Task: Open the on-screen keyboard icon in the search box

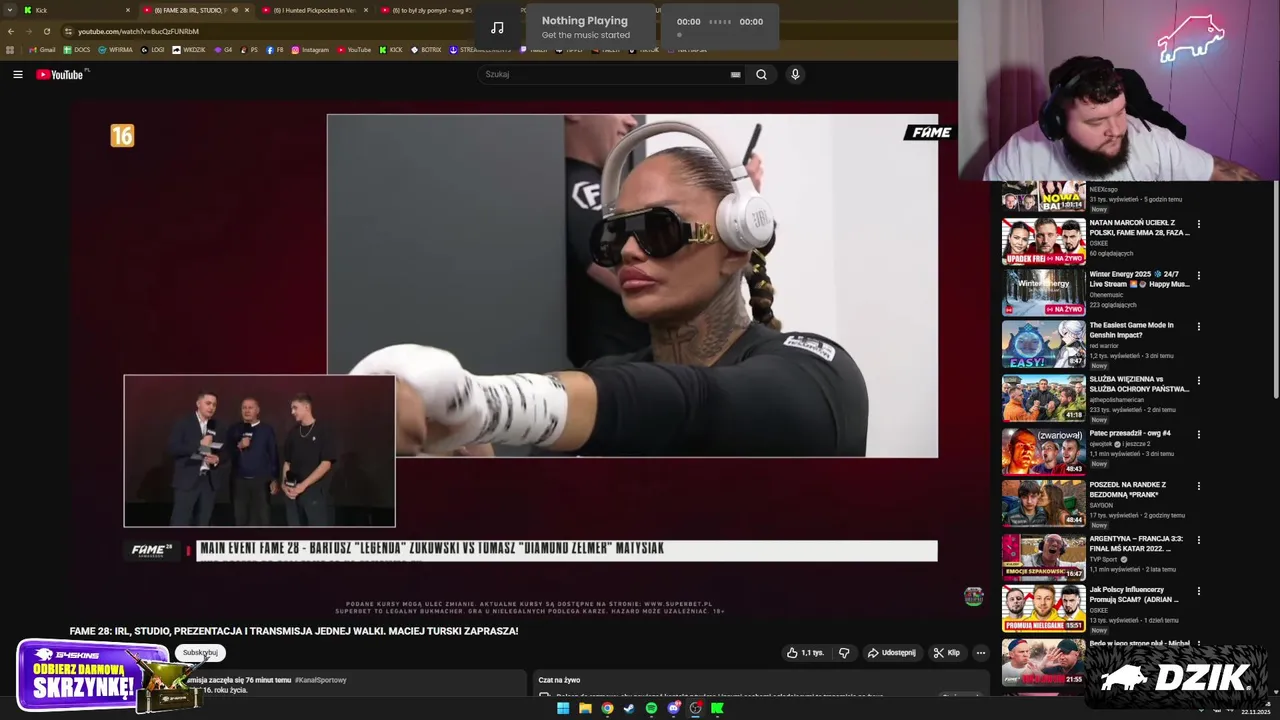Action: (x=735, y=74)
